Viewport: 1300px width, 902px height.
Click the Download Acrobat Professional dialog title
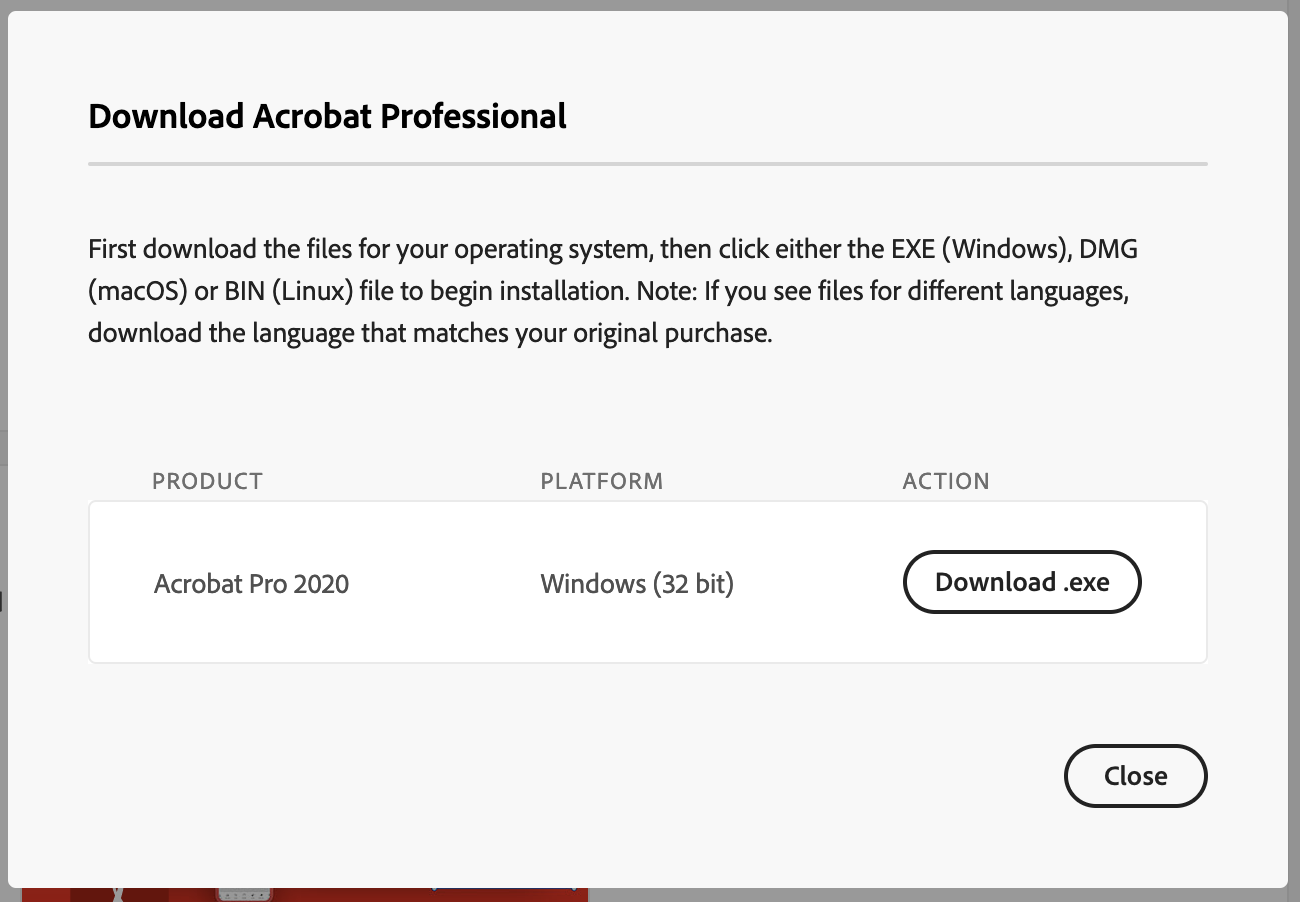[328, 116]
